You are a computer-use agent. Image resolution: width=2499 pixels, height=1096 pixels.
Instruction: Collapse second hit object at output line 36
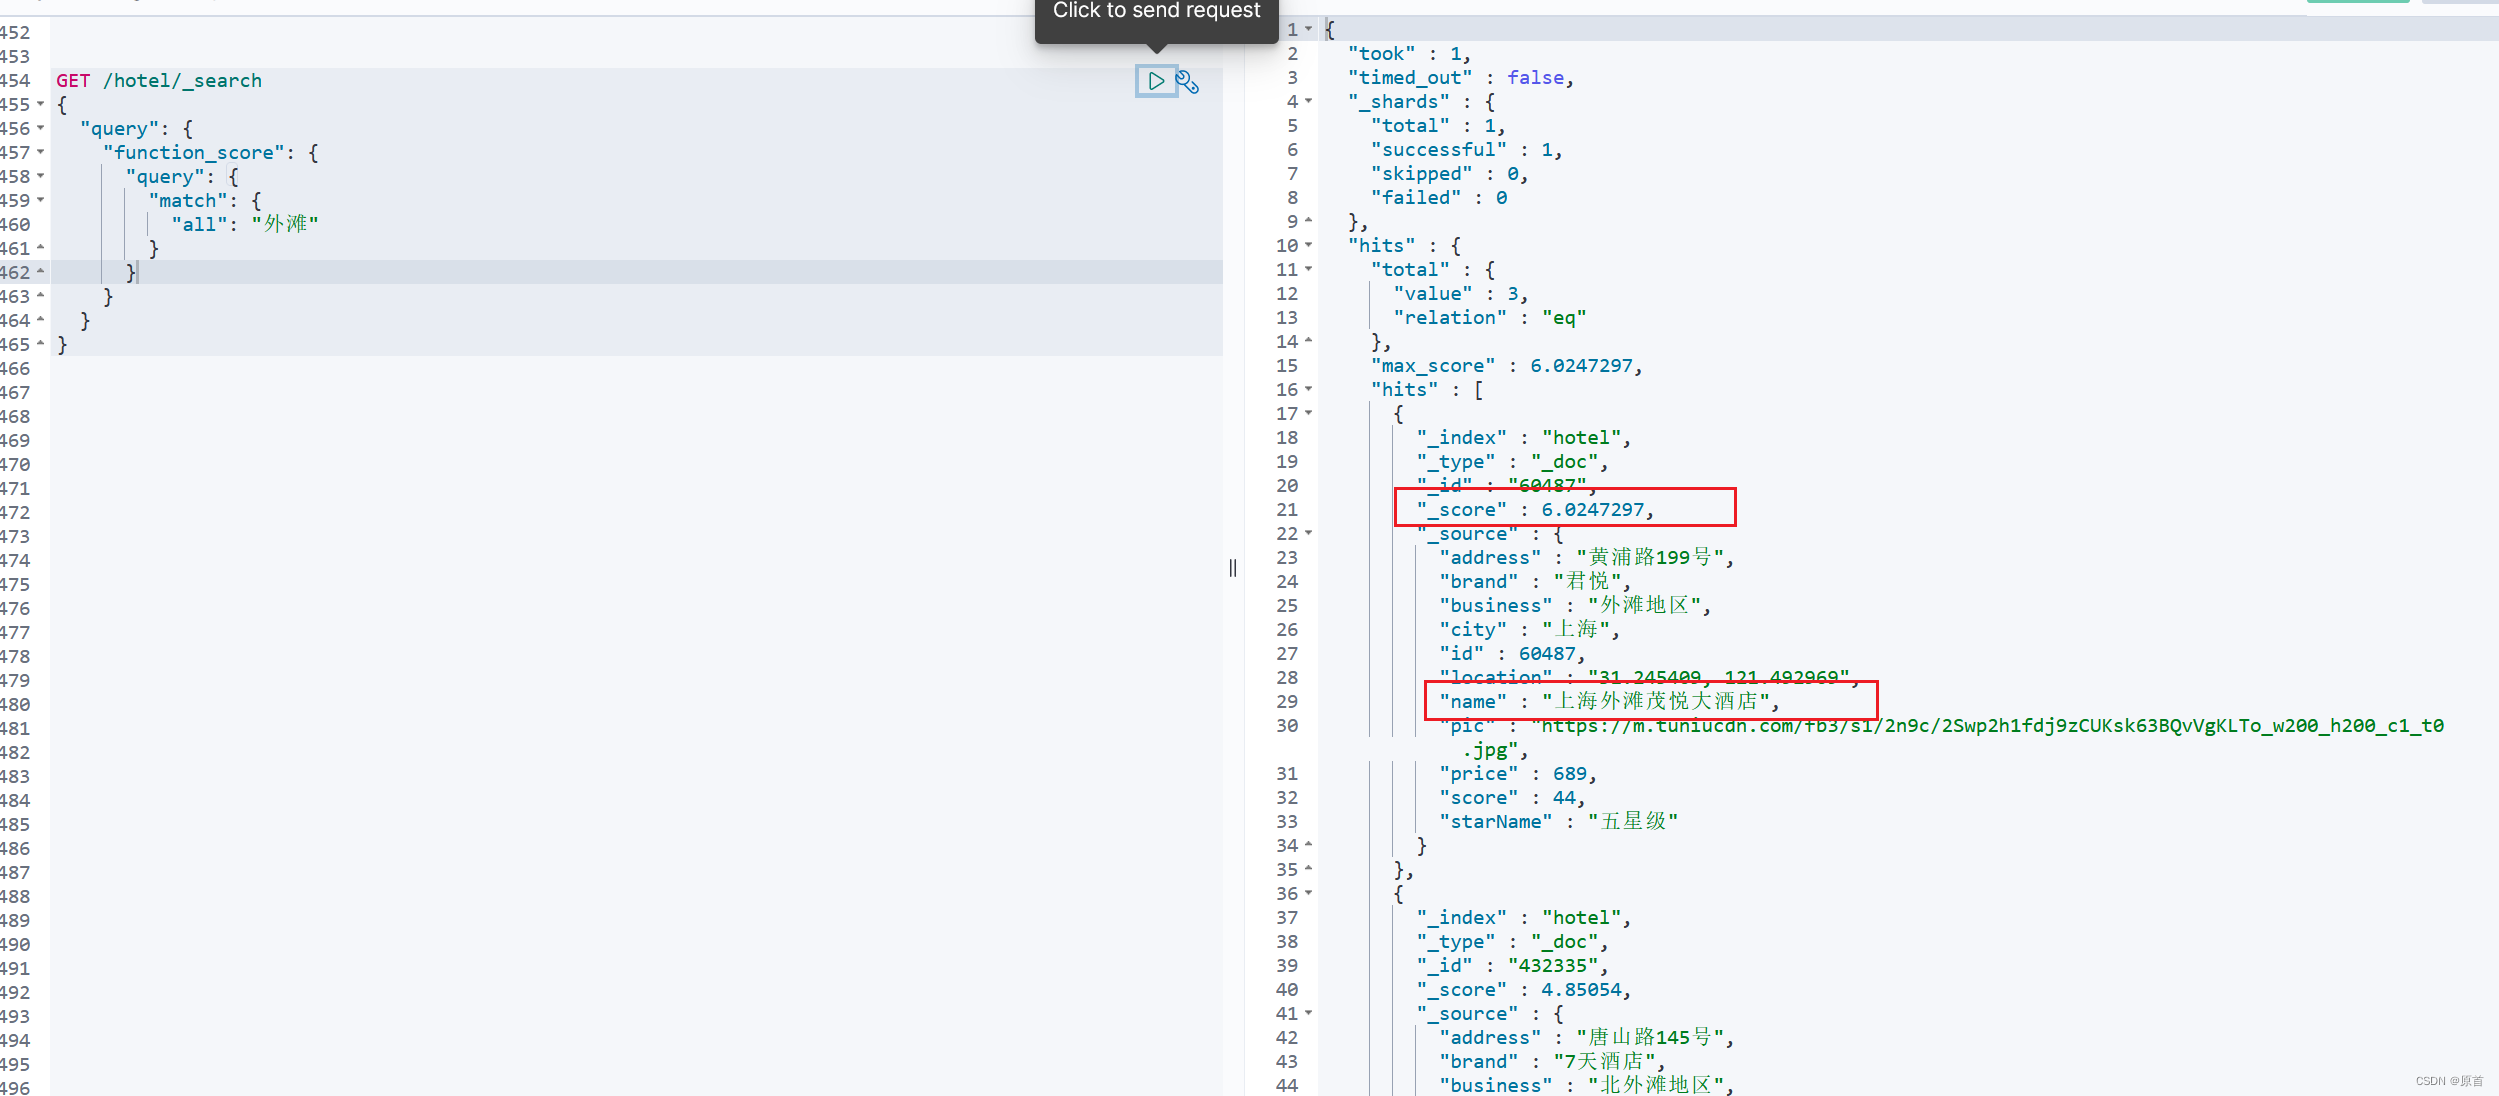(1308, 893)
